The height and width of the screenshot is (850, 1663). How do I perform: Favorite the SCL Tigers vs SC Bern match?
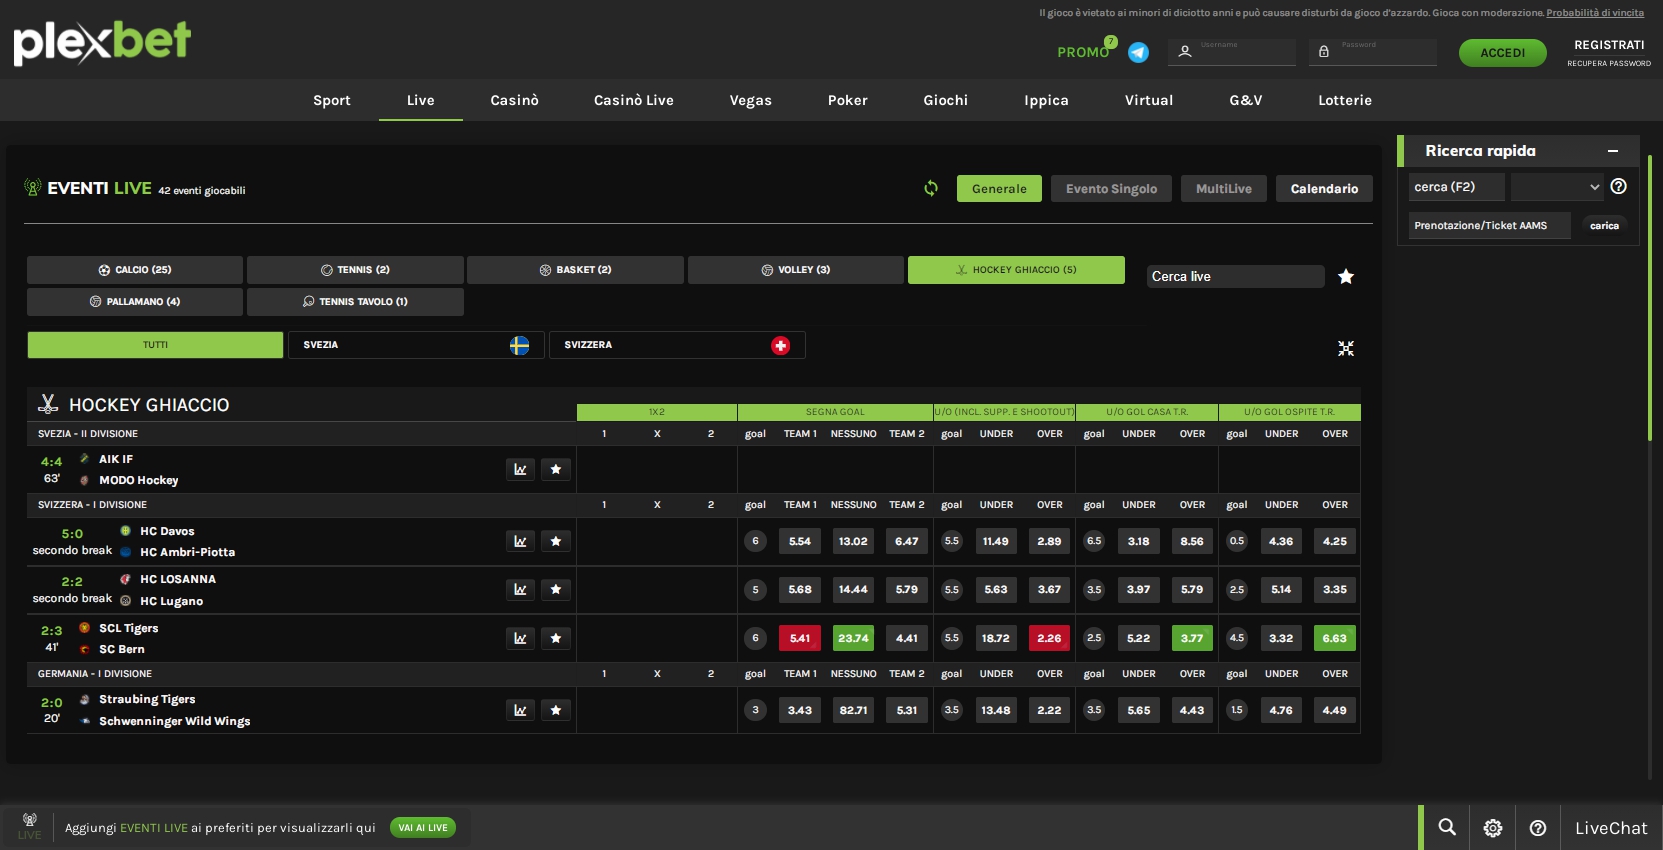coord(556,638)
